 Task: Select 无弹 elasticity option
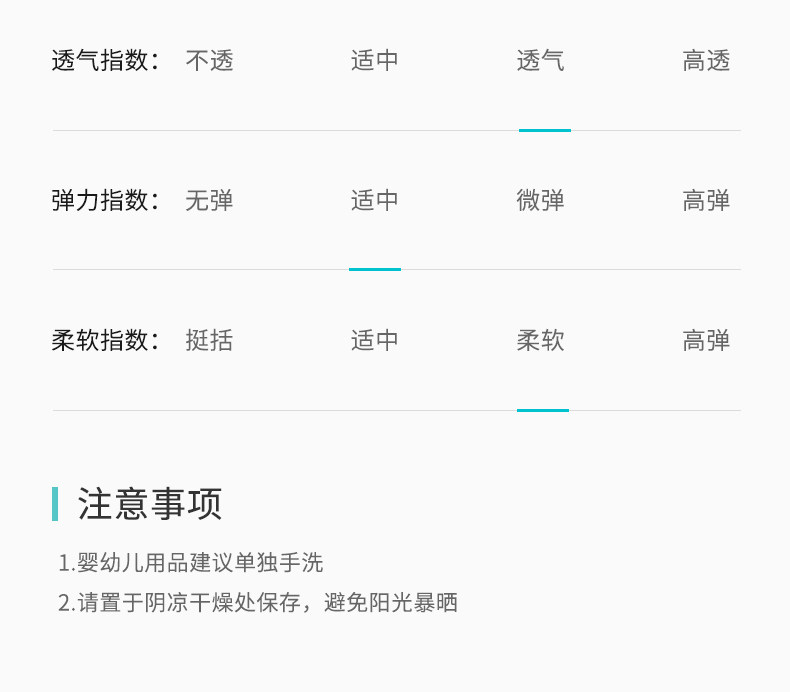click(209, 201)
